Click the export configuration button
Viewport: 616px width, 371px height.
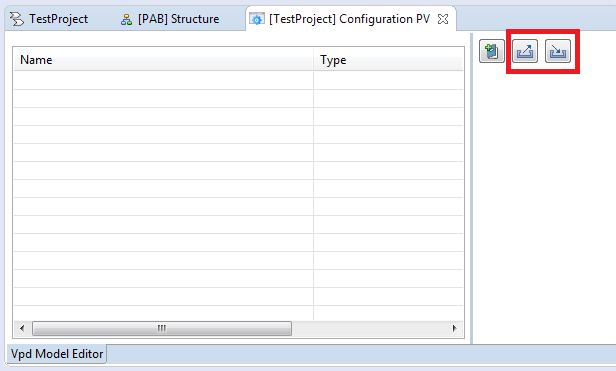coord(525,51)
